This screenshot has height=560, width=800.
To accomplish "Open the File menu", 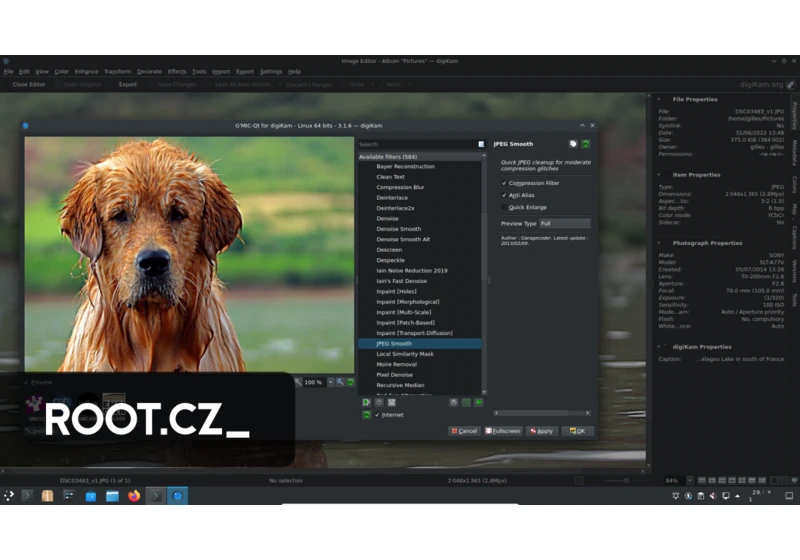I will pos(9,71).
